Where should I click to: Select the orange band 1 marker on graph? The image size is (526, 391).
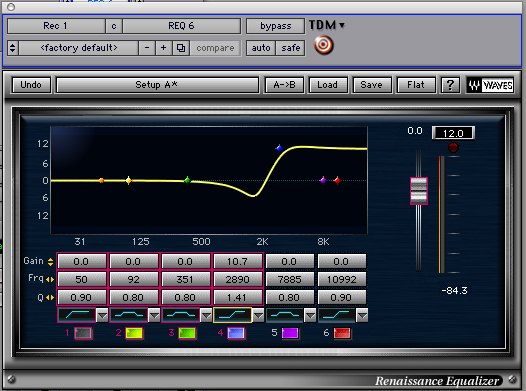pos(101,180)
